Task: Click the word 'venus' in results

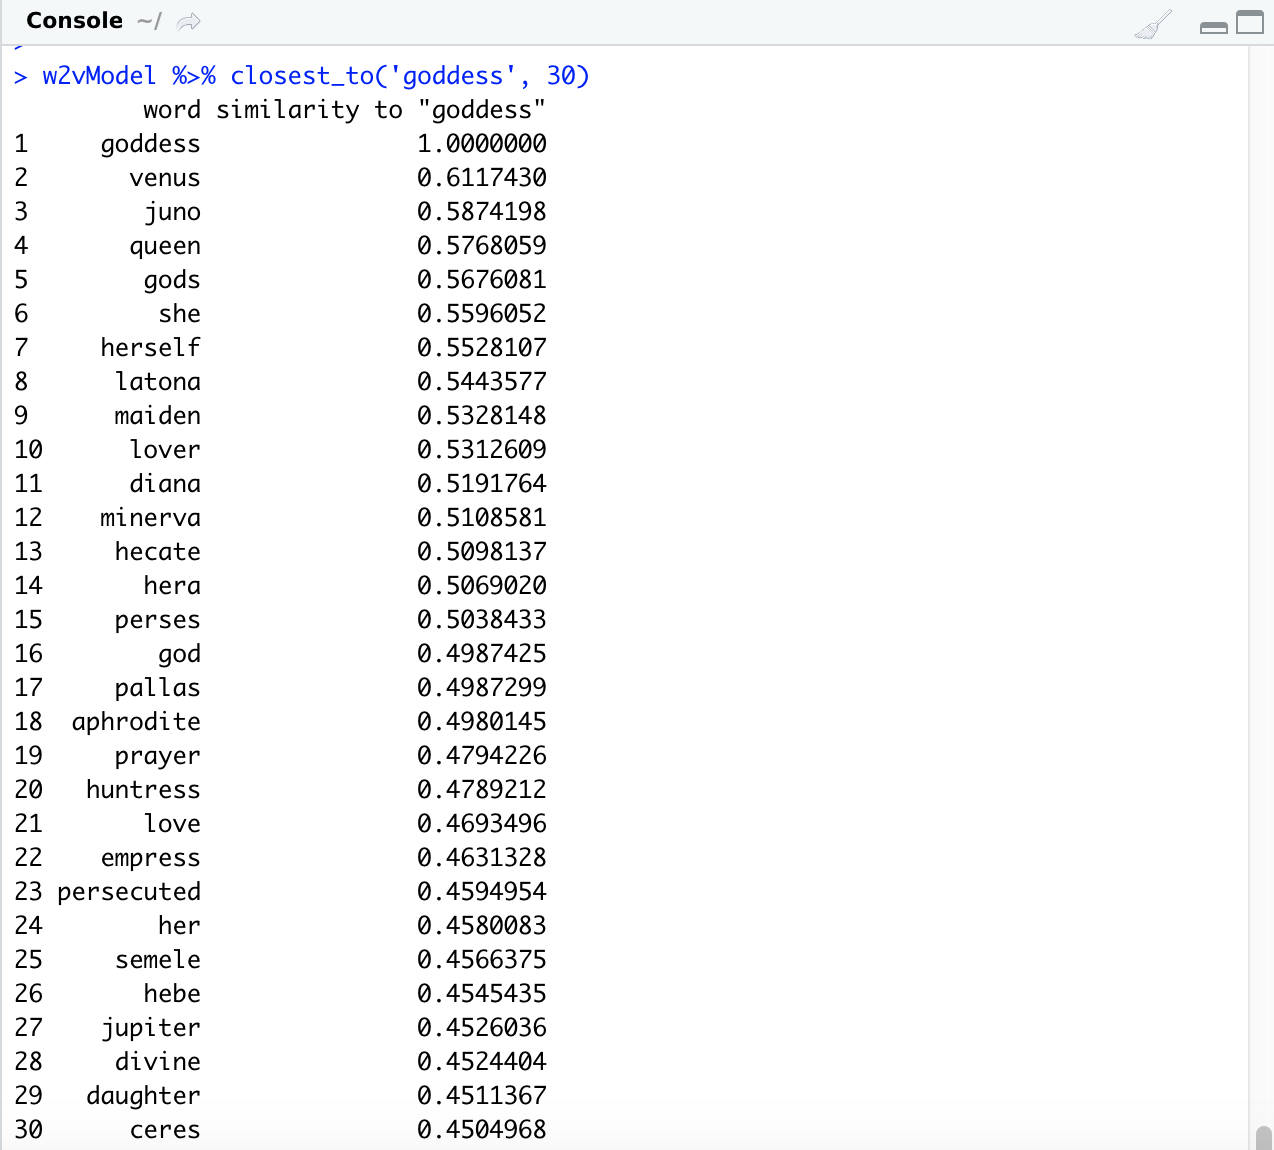Action: coord(165,178)
